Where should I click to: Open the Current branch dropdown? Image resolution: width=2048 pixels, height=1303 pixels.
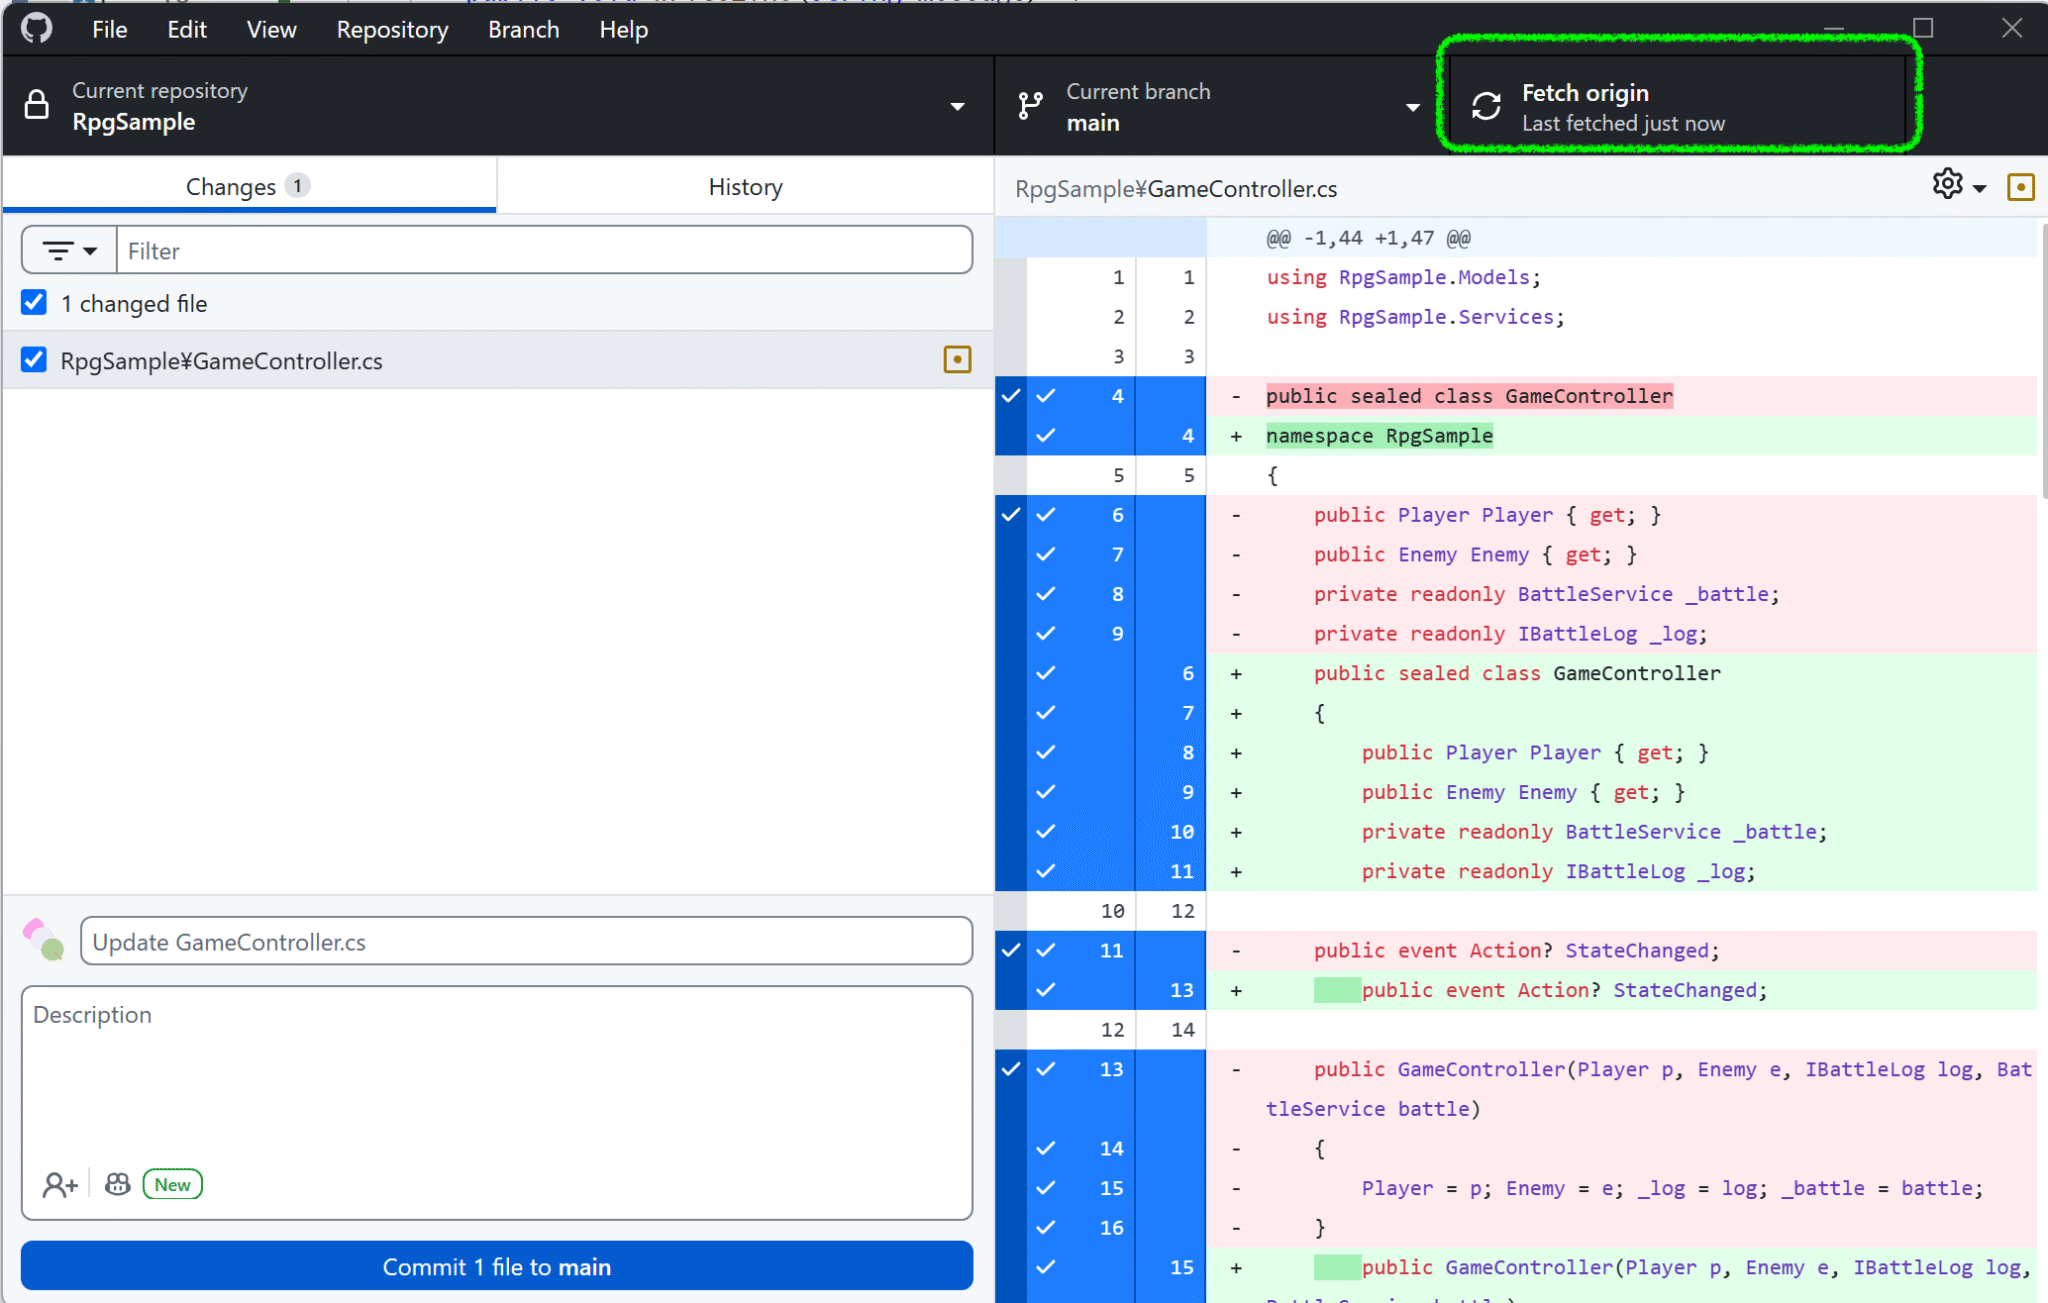pyautogui.click(x=1413, y=106)
